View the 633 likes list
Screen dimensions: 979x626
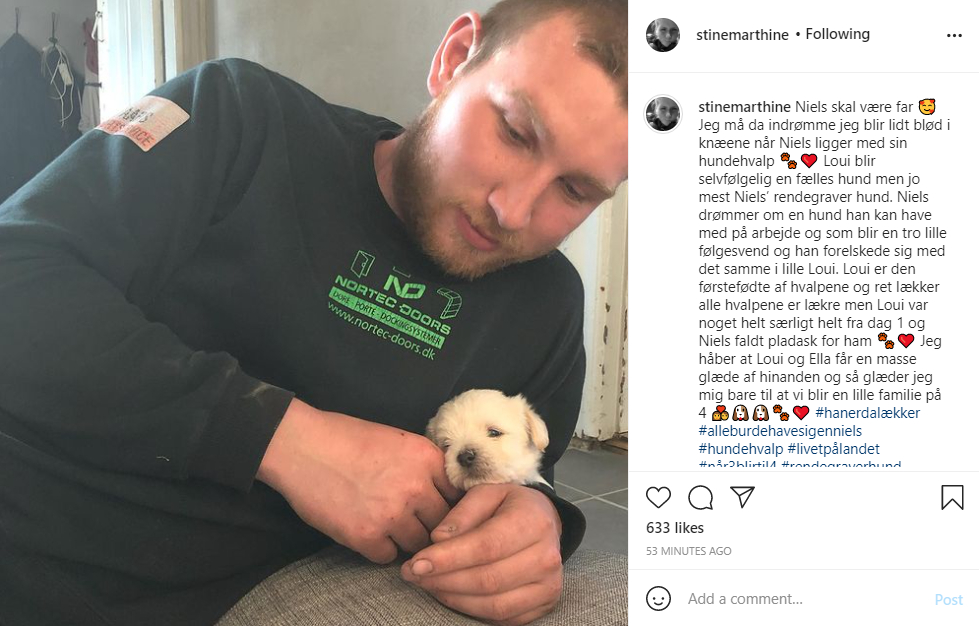675,528
